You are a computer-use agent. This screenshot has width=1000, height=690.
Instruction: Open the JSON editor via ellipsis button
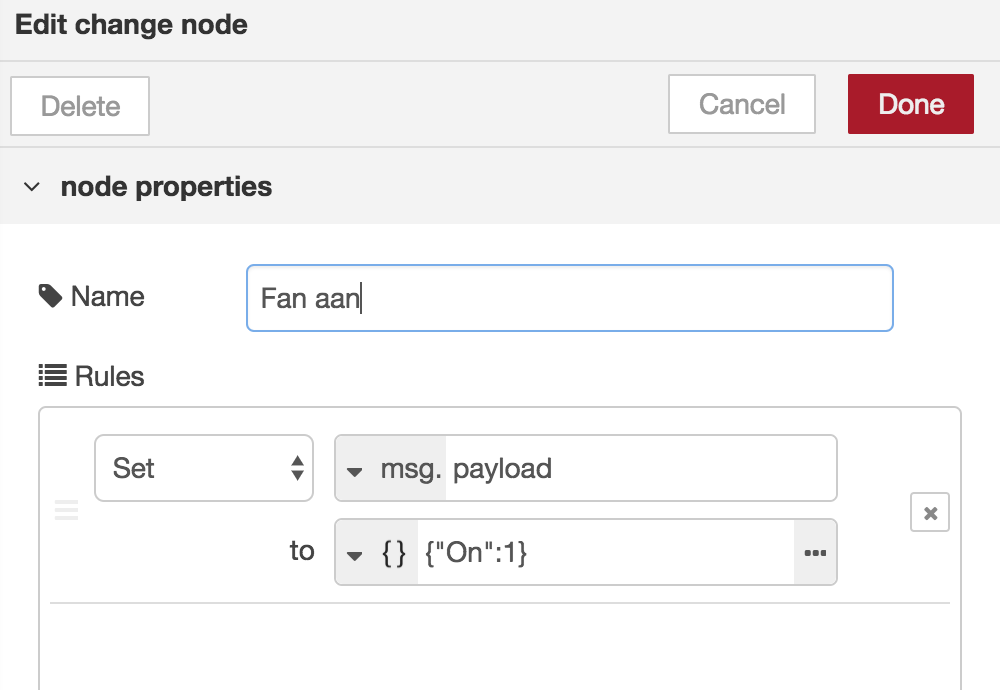[815, 552]
